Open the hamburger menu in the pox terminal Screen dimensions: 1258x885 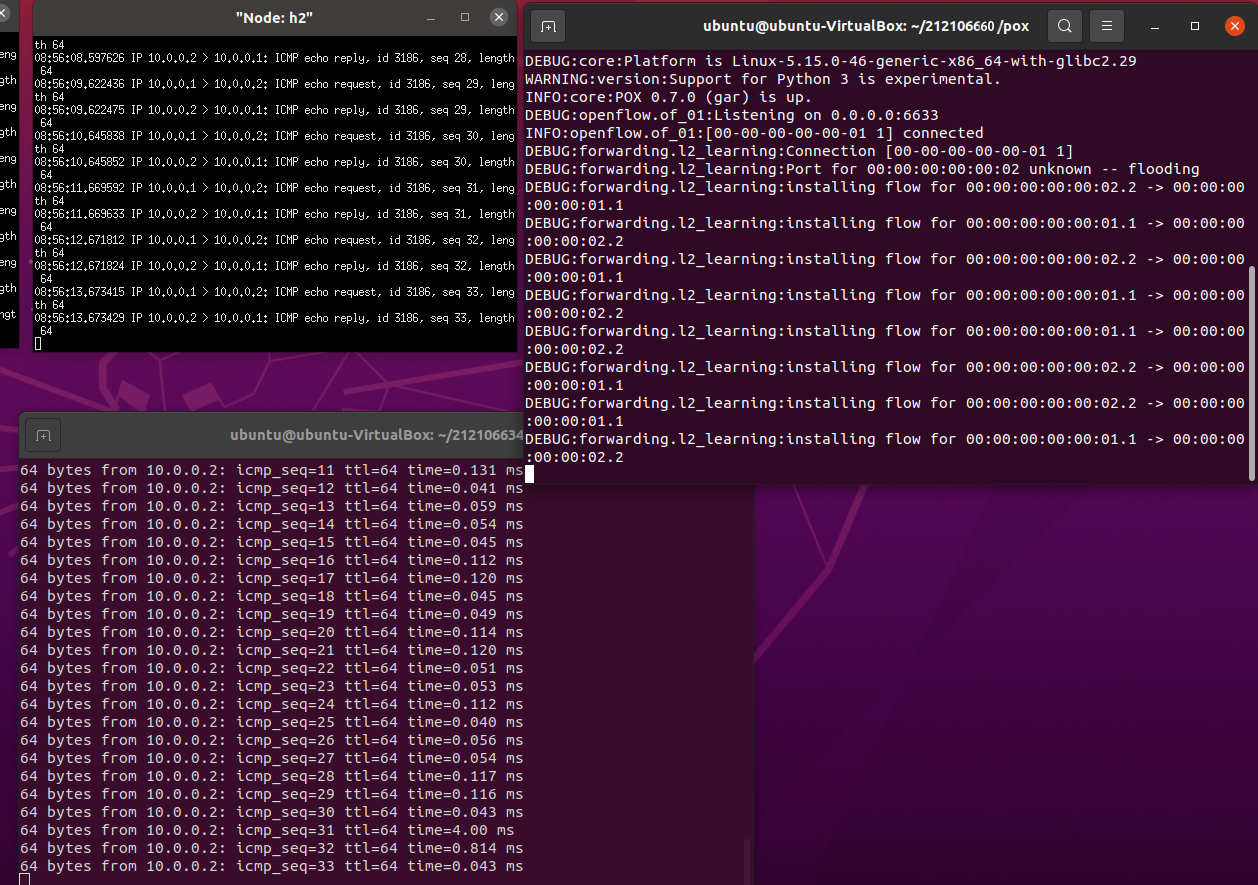[x=1106, y=26]
